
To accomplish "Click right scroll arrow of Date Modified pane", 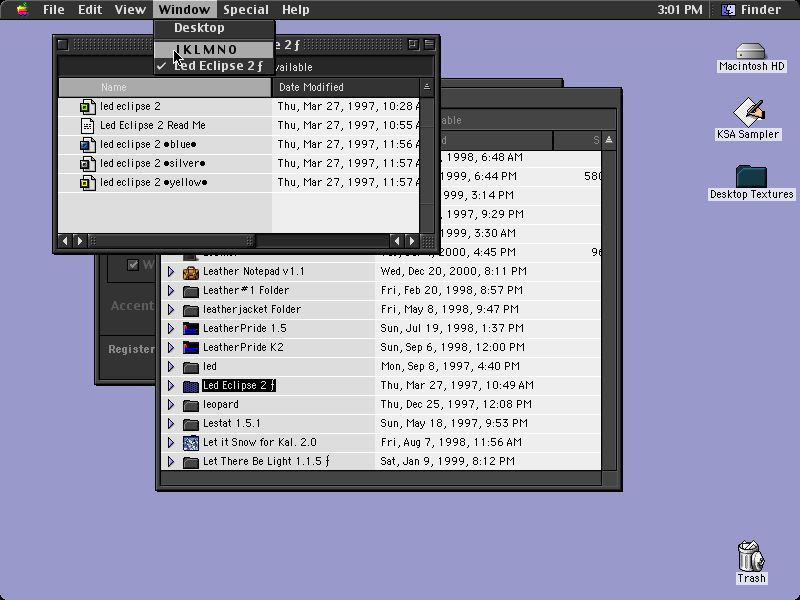I will [x=412, y=241].
